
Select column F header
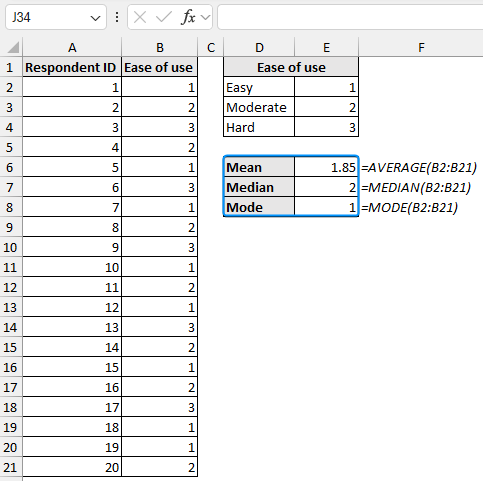[421, 48]
